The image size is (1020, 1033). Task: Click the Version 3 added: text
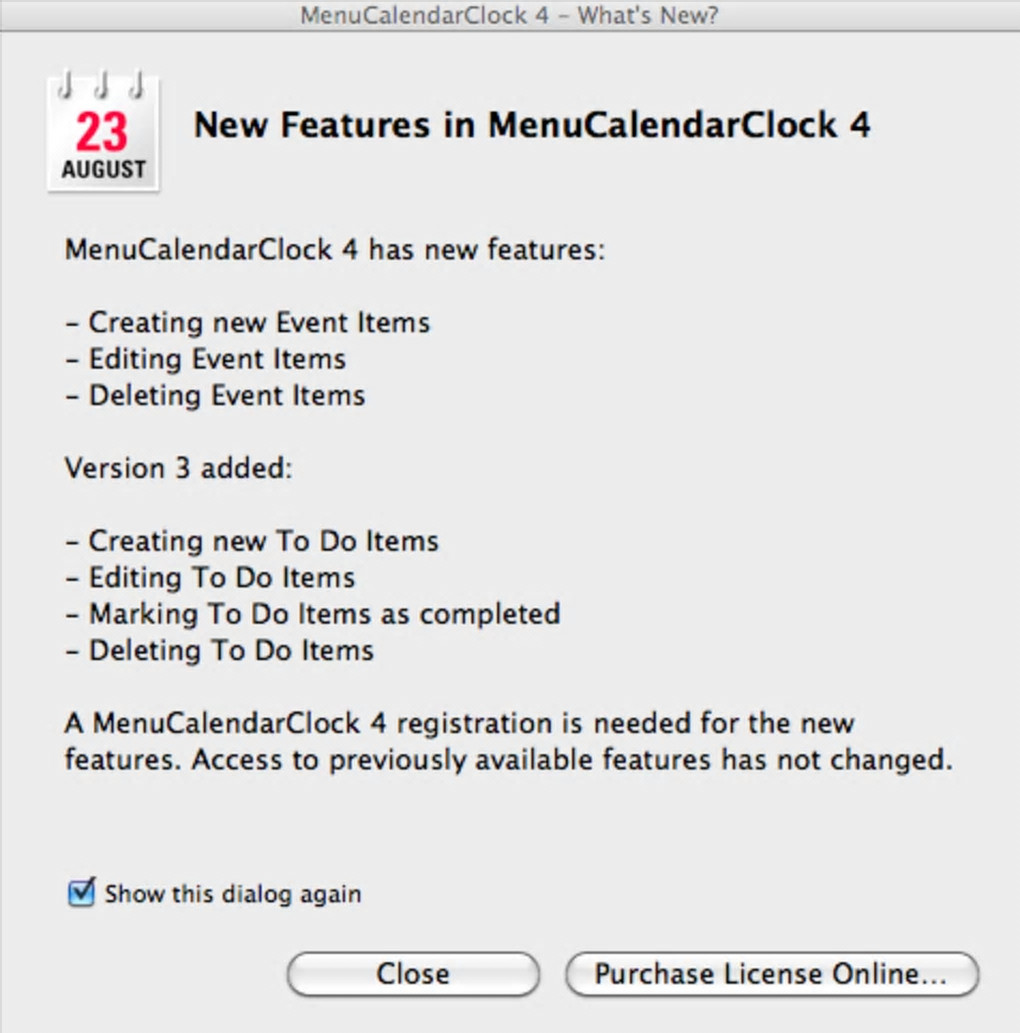179,468
